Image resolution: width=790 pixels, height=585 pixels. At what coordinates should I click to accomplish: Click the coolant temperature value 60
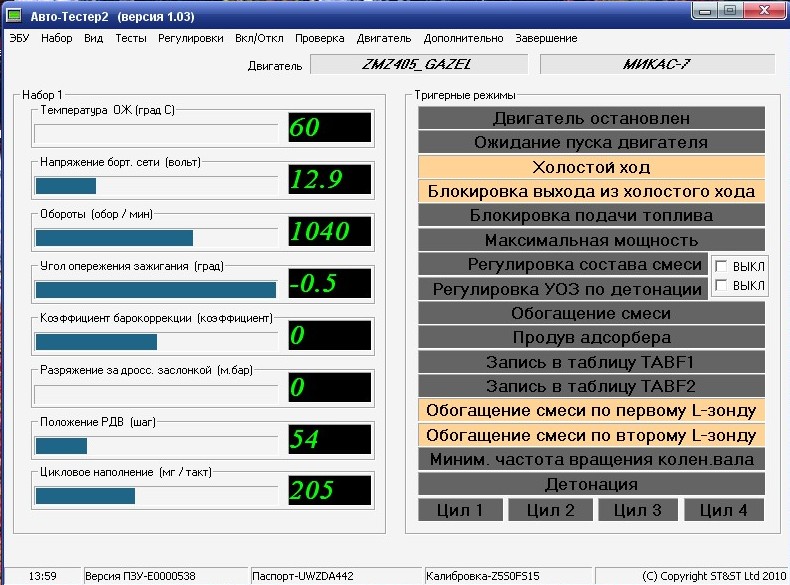[330, 127]
